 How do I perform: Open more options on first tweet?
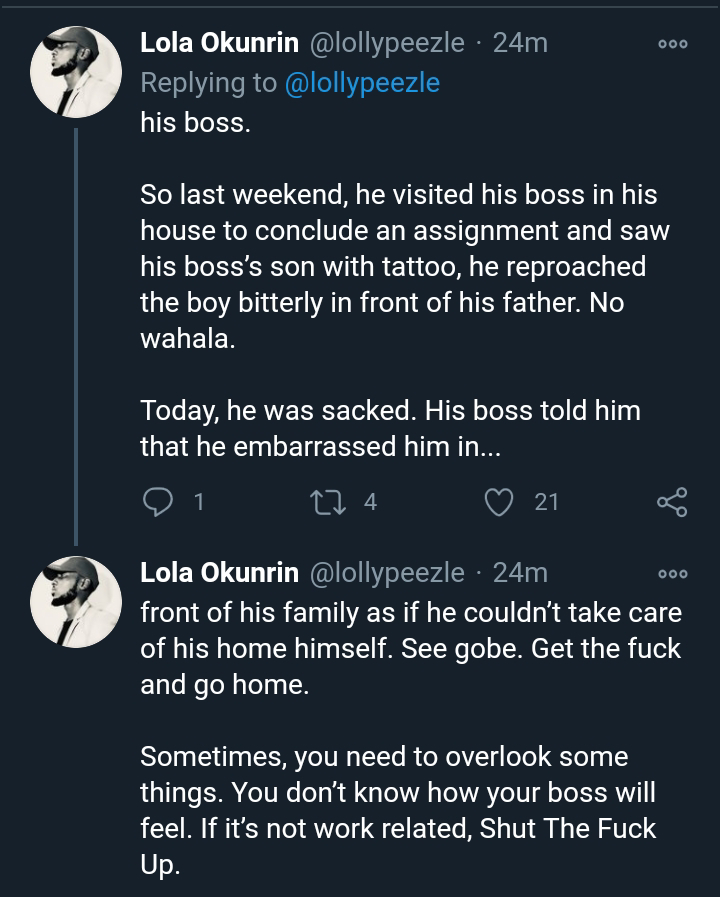pos(672,44)
